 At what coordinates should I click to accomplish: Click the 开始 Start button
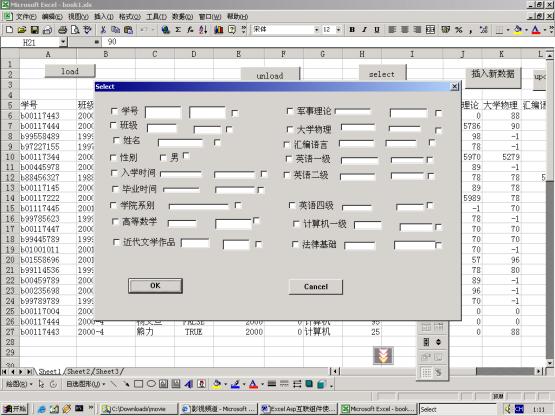[15, 409]
